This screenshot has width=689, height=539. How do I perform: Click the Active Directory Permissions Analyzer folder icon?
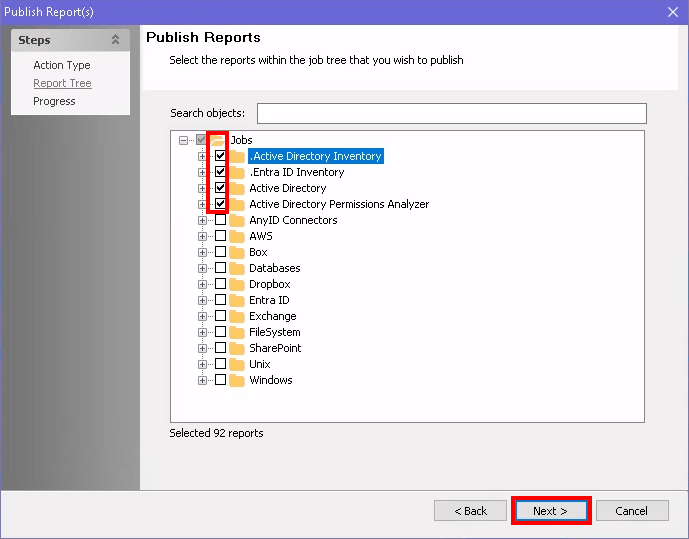point(237,204)
